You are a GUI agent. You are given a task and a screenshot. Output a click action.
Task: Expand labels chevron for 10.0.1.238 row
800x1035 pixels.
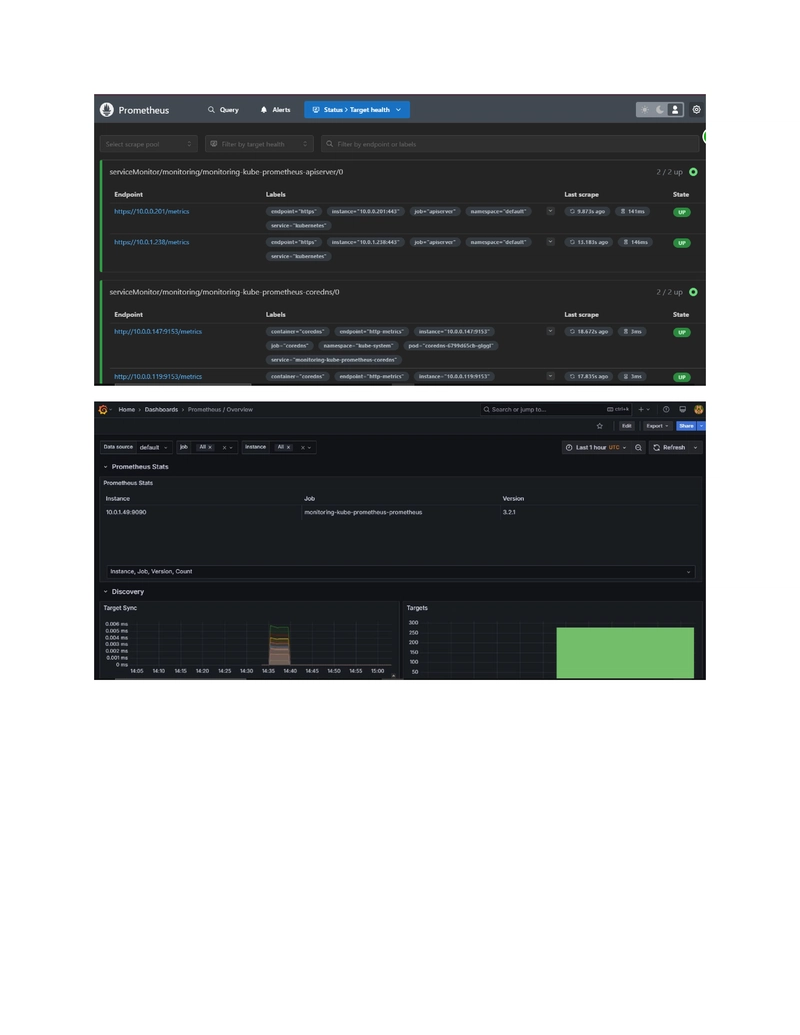click(550, 242)
